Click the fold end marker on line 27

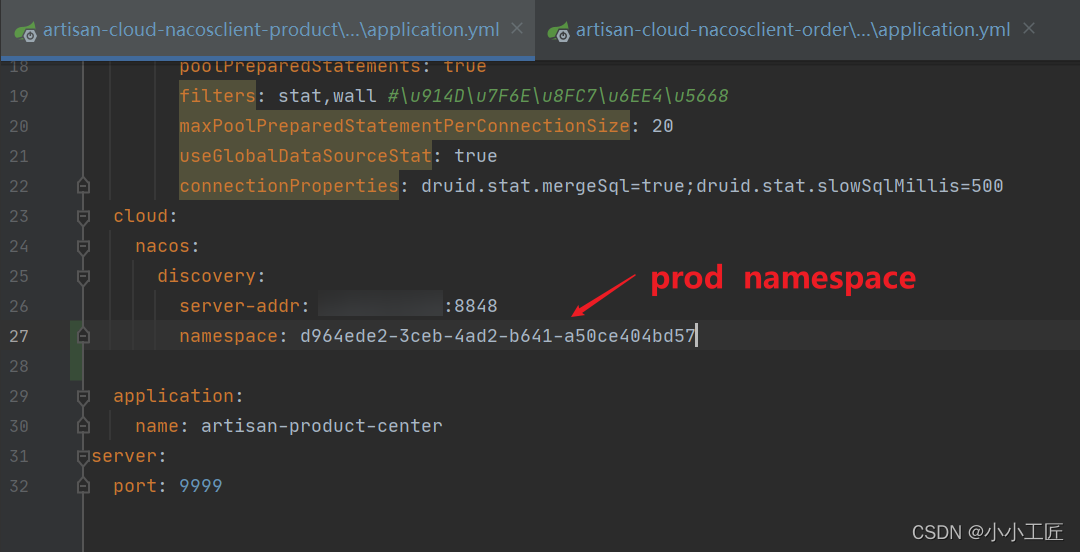83,336
